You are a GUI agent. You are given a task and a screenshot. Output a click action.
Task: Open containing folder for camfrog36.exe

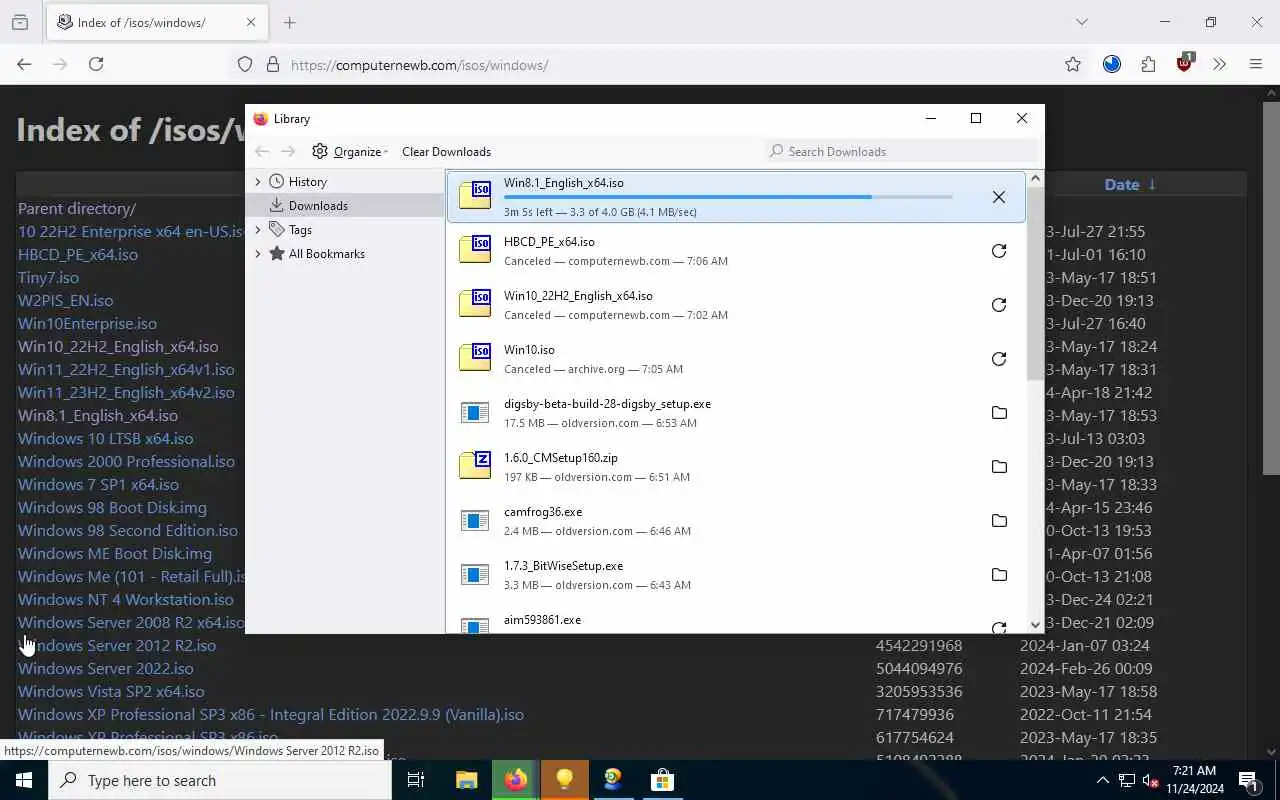(998, 521)
